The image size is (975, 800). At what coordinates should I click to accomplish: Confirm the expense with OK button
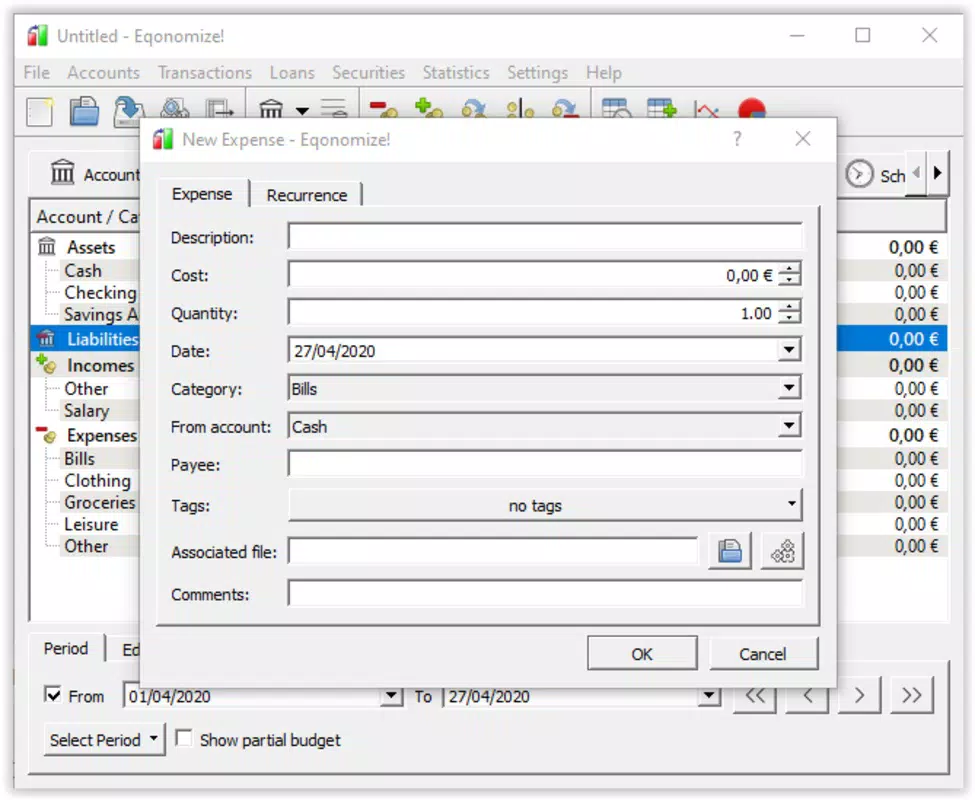[x=642, y=653]
